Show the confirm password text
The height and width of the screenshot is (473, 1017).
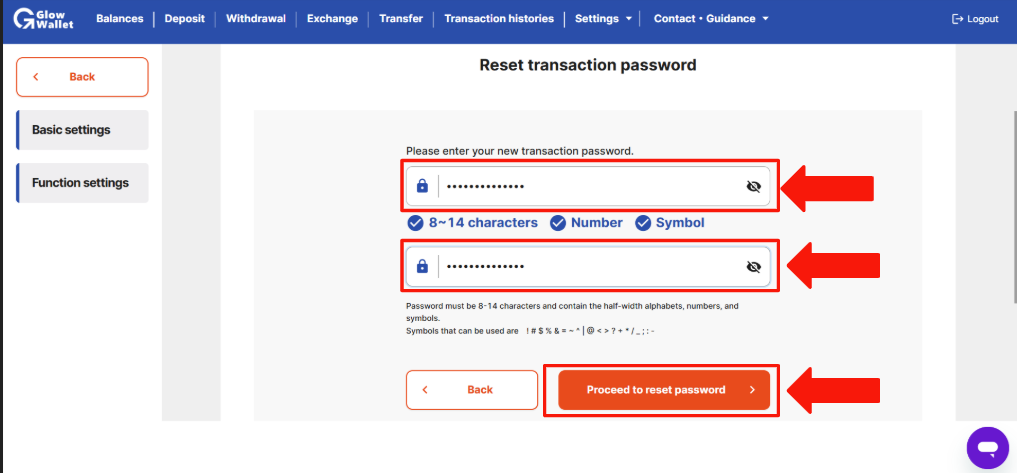tap(753, 267)
